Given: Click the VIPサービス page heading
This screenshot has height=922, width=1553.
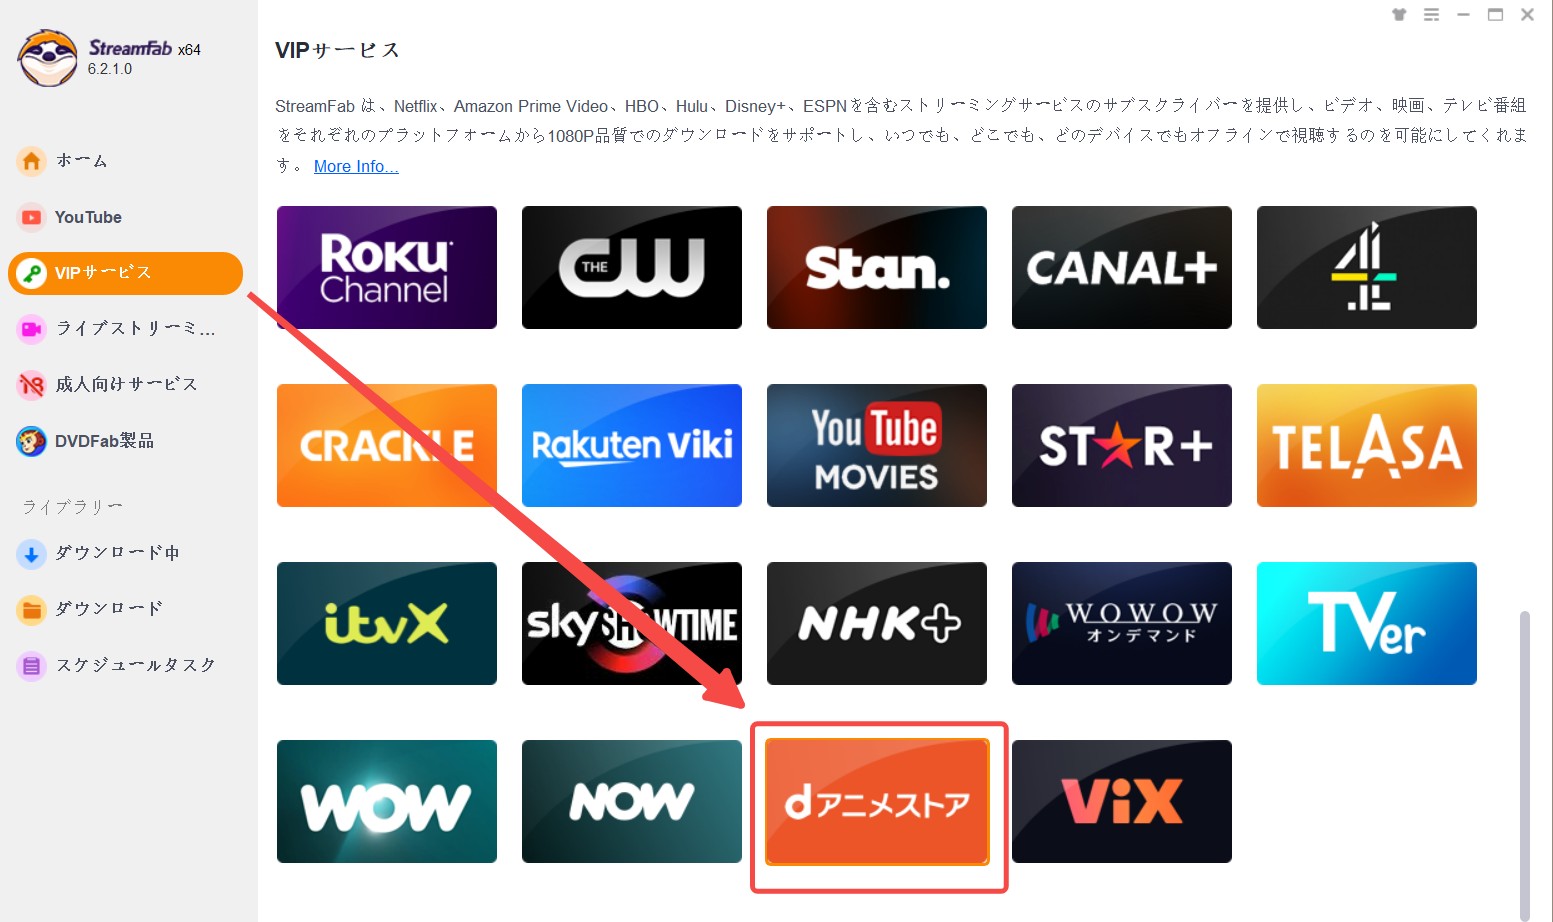Looking at the screenshot, I should [x=337, y=50].
